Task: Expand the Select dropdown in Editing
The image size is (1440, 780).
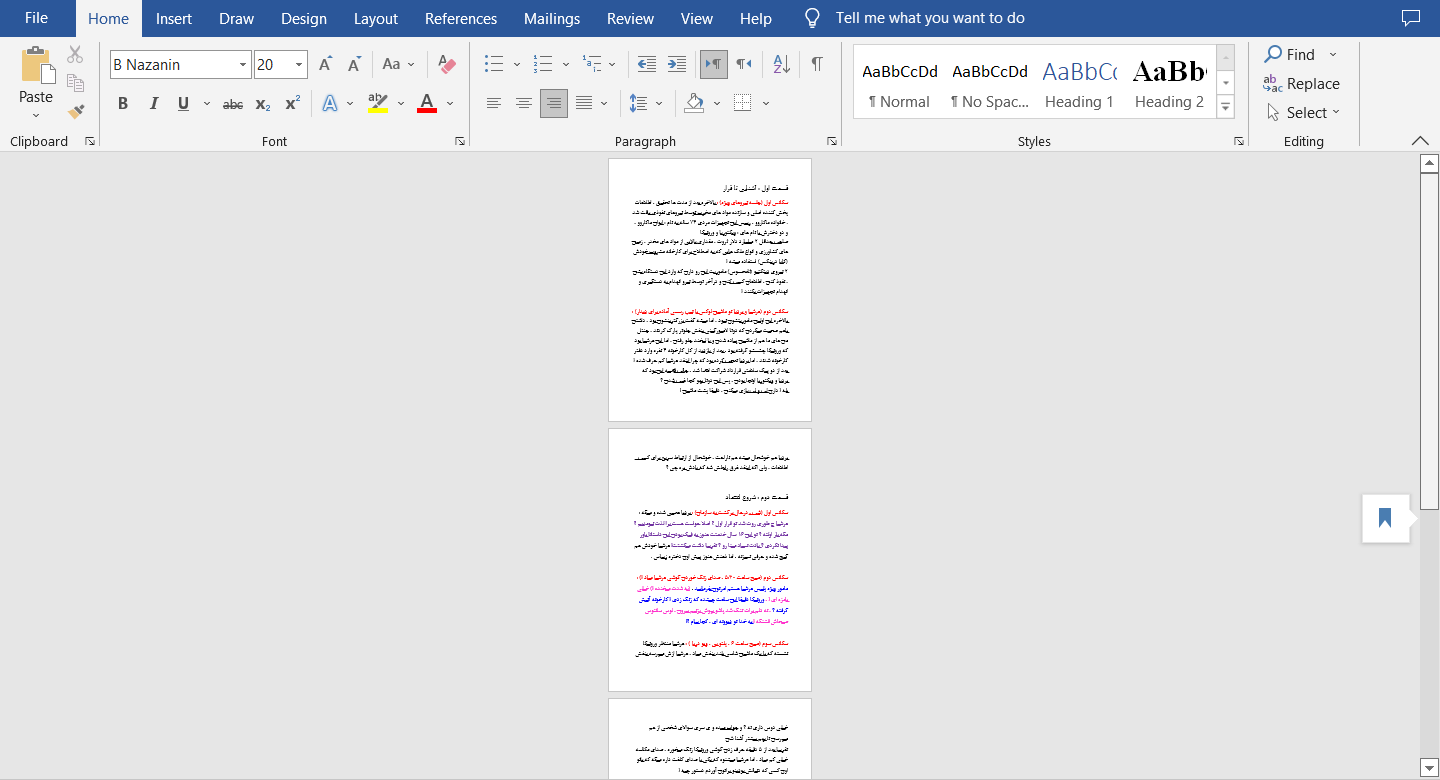Action: [1336, 113]
